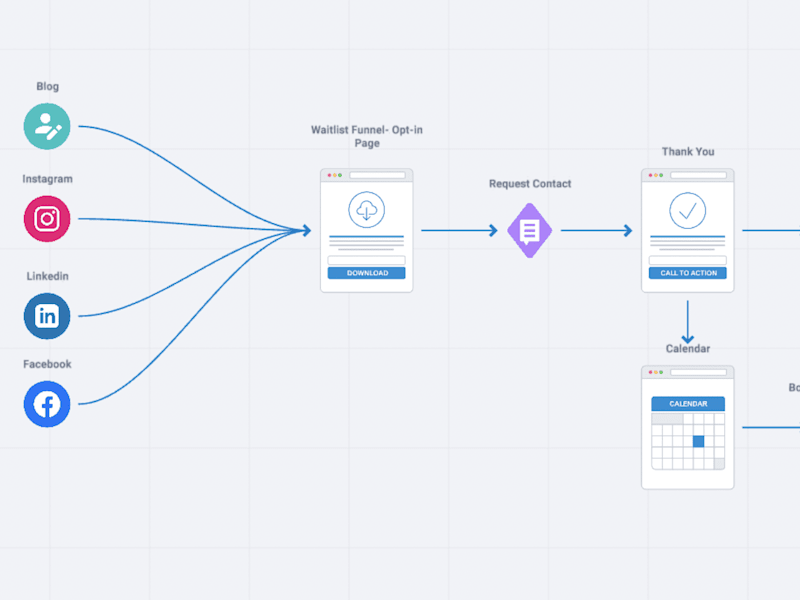This screenshot has height=600, width=800.
Task: Click the CALL TO ACTION button
Action: click(x=688, y=273)
